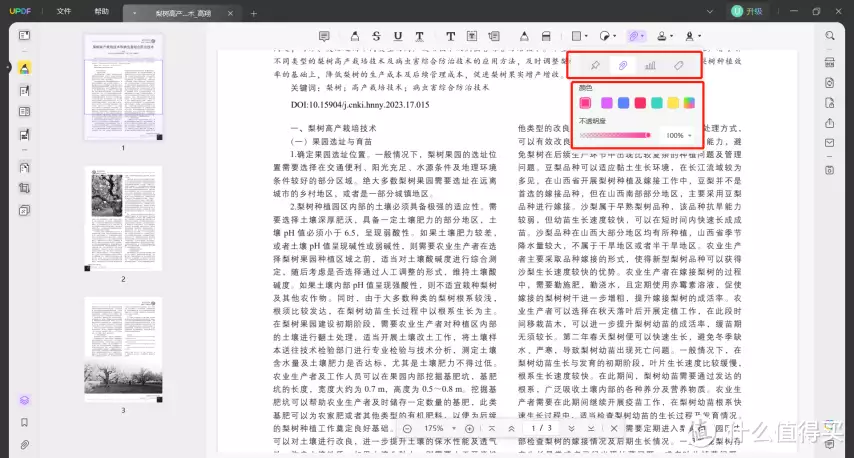Select the underline text tool

(x=398, y=37)
